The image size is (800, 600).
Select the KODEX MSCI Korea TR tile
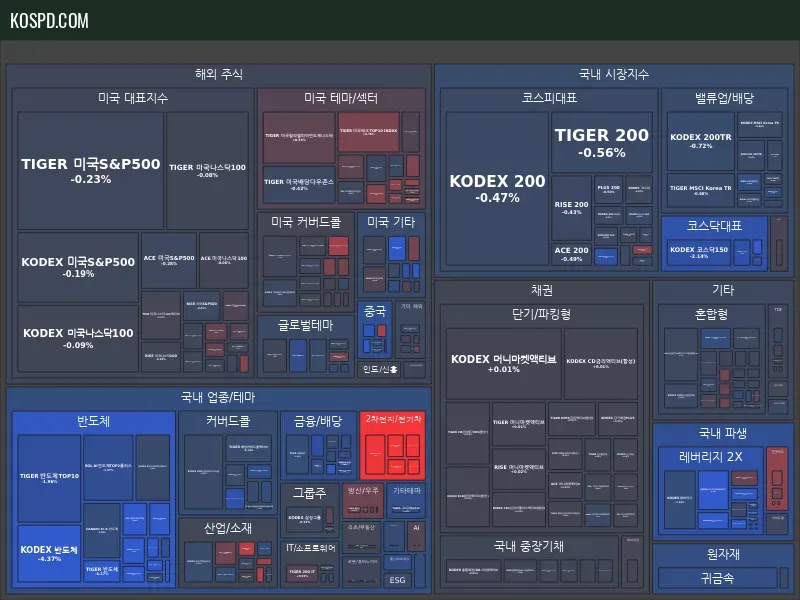click(760, 125)
